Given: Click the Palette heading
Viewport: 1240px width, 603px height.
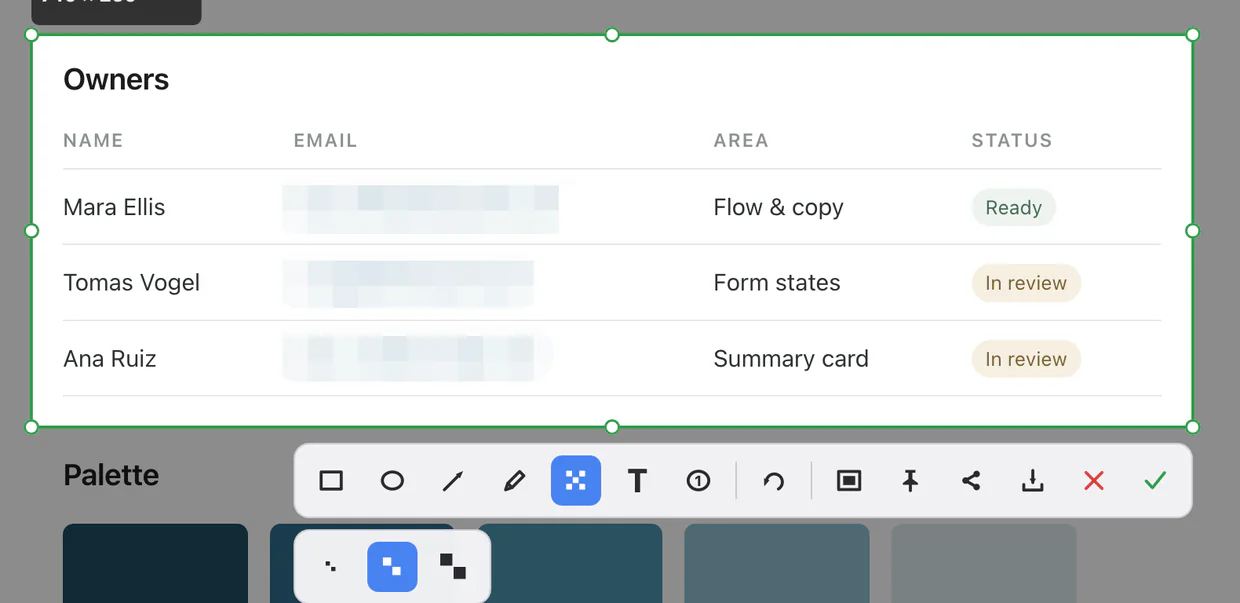Looking at the screenshot, I should 111,475.
